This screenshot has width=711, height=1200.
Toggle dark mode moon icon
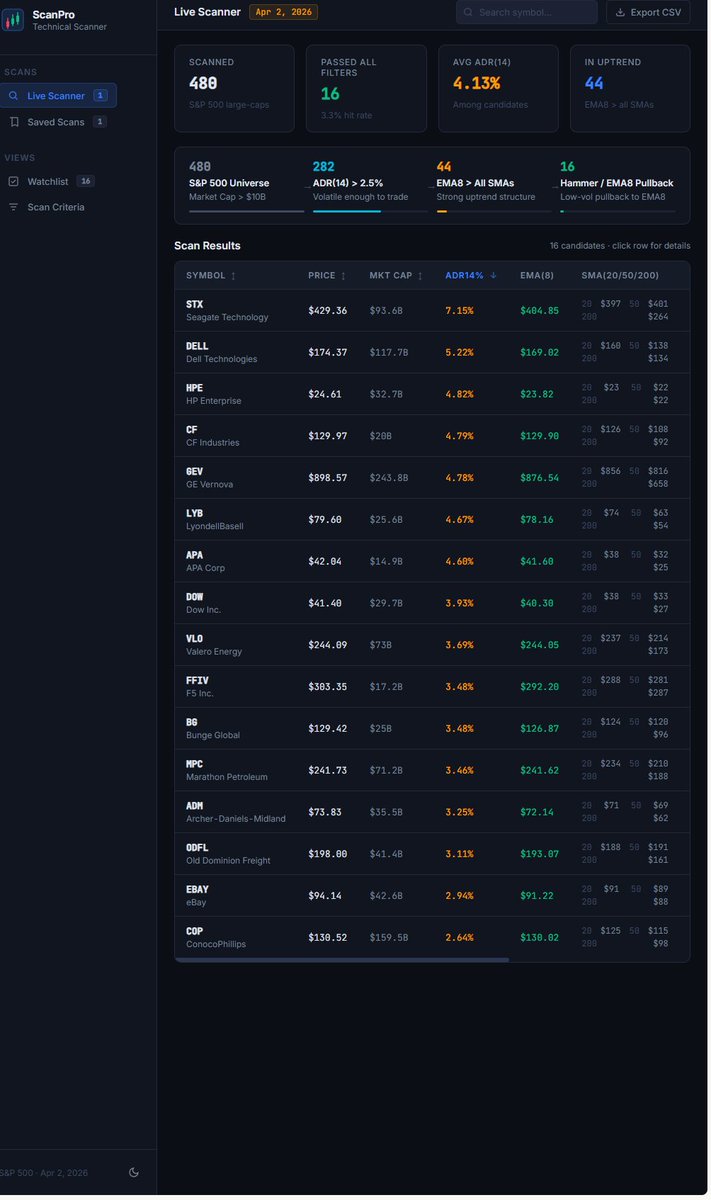click(134, 1172)
